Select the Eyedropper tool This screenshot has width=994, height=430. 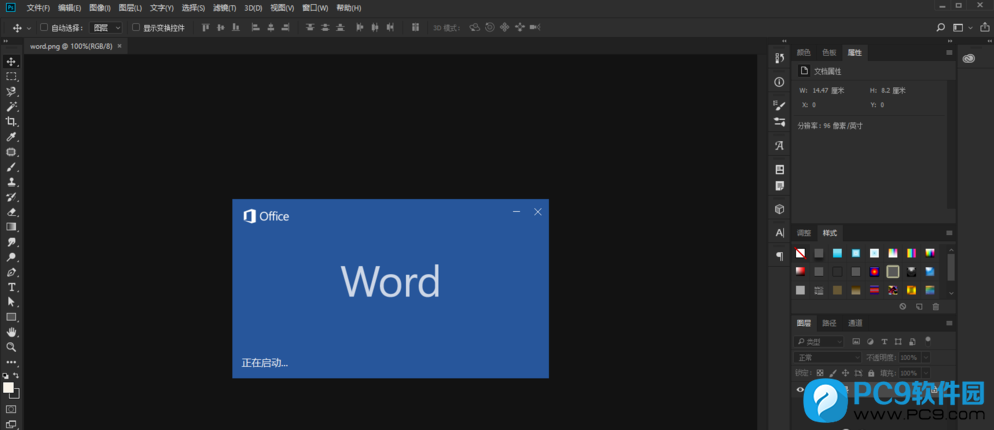11,137
